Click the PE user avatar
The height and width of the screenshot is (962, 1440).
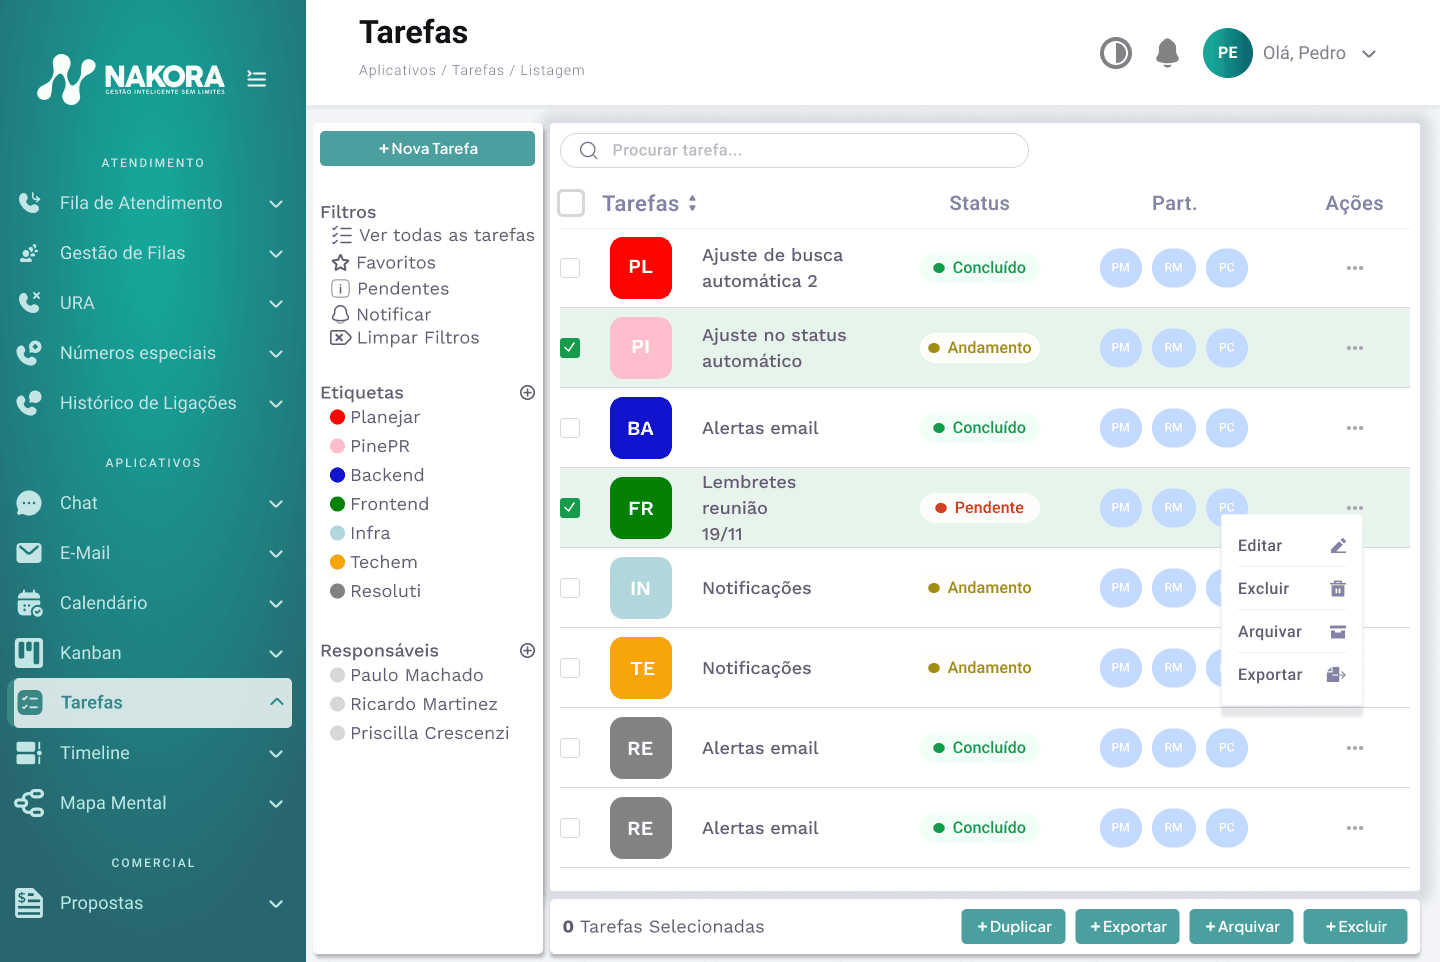coord(1228,53)
